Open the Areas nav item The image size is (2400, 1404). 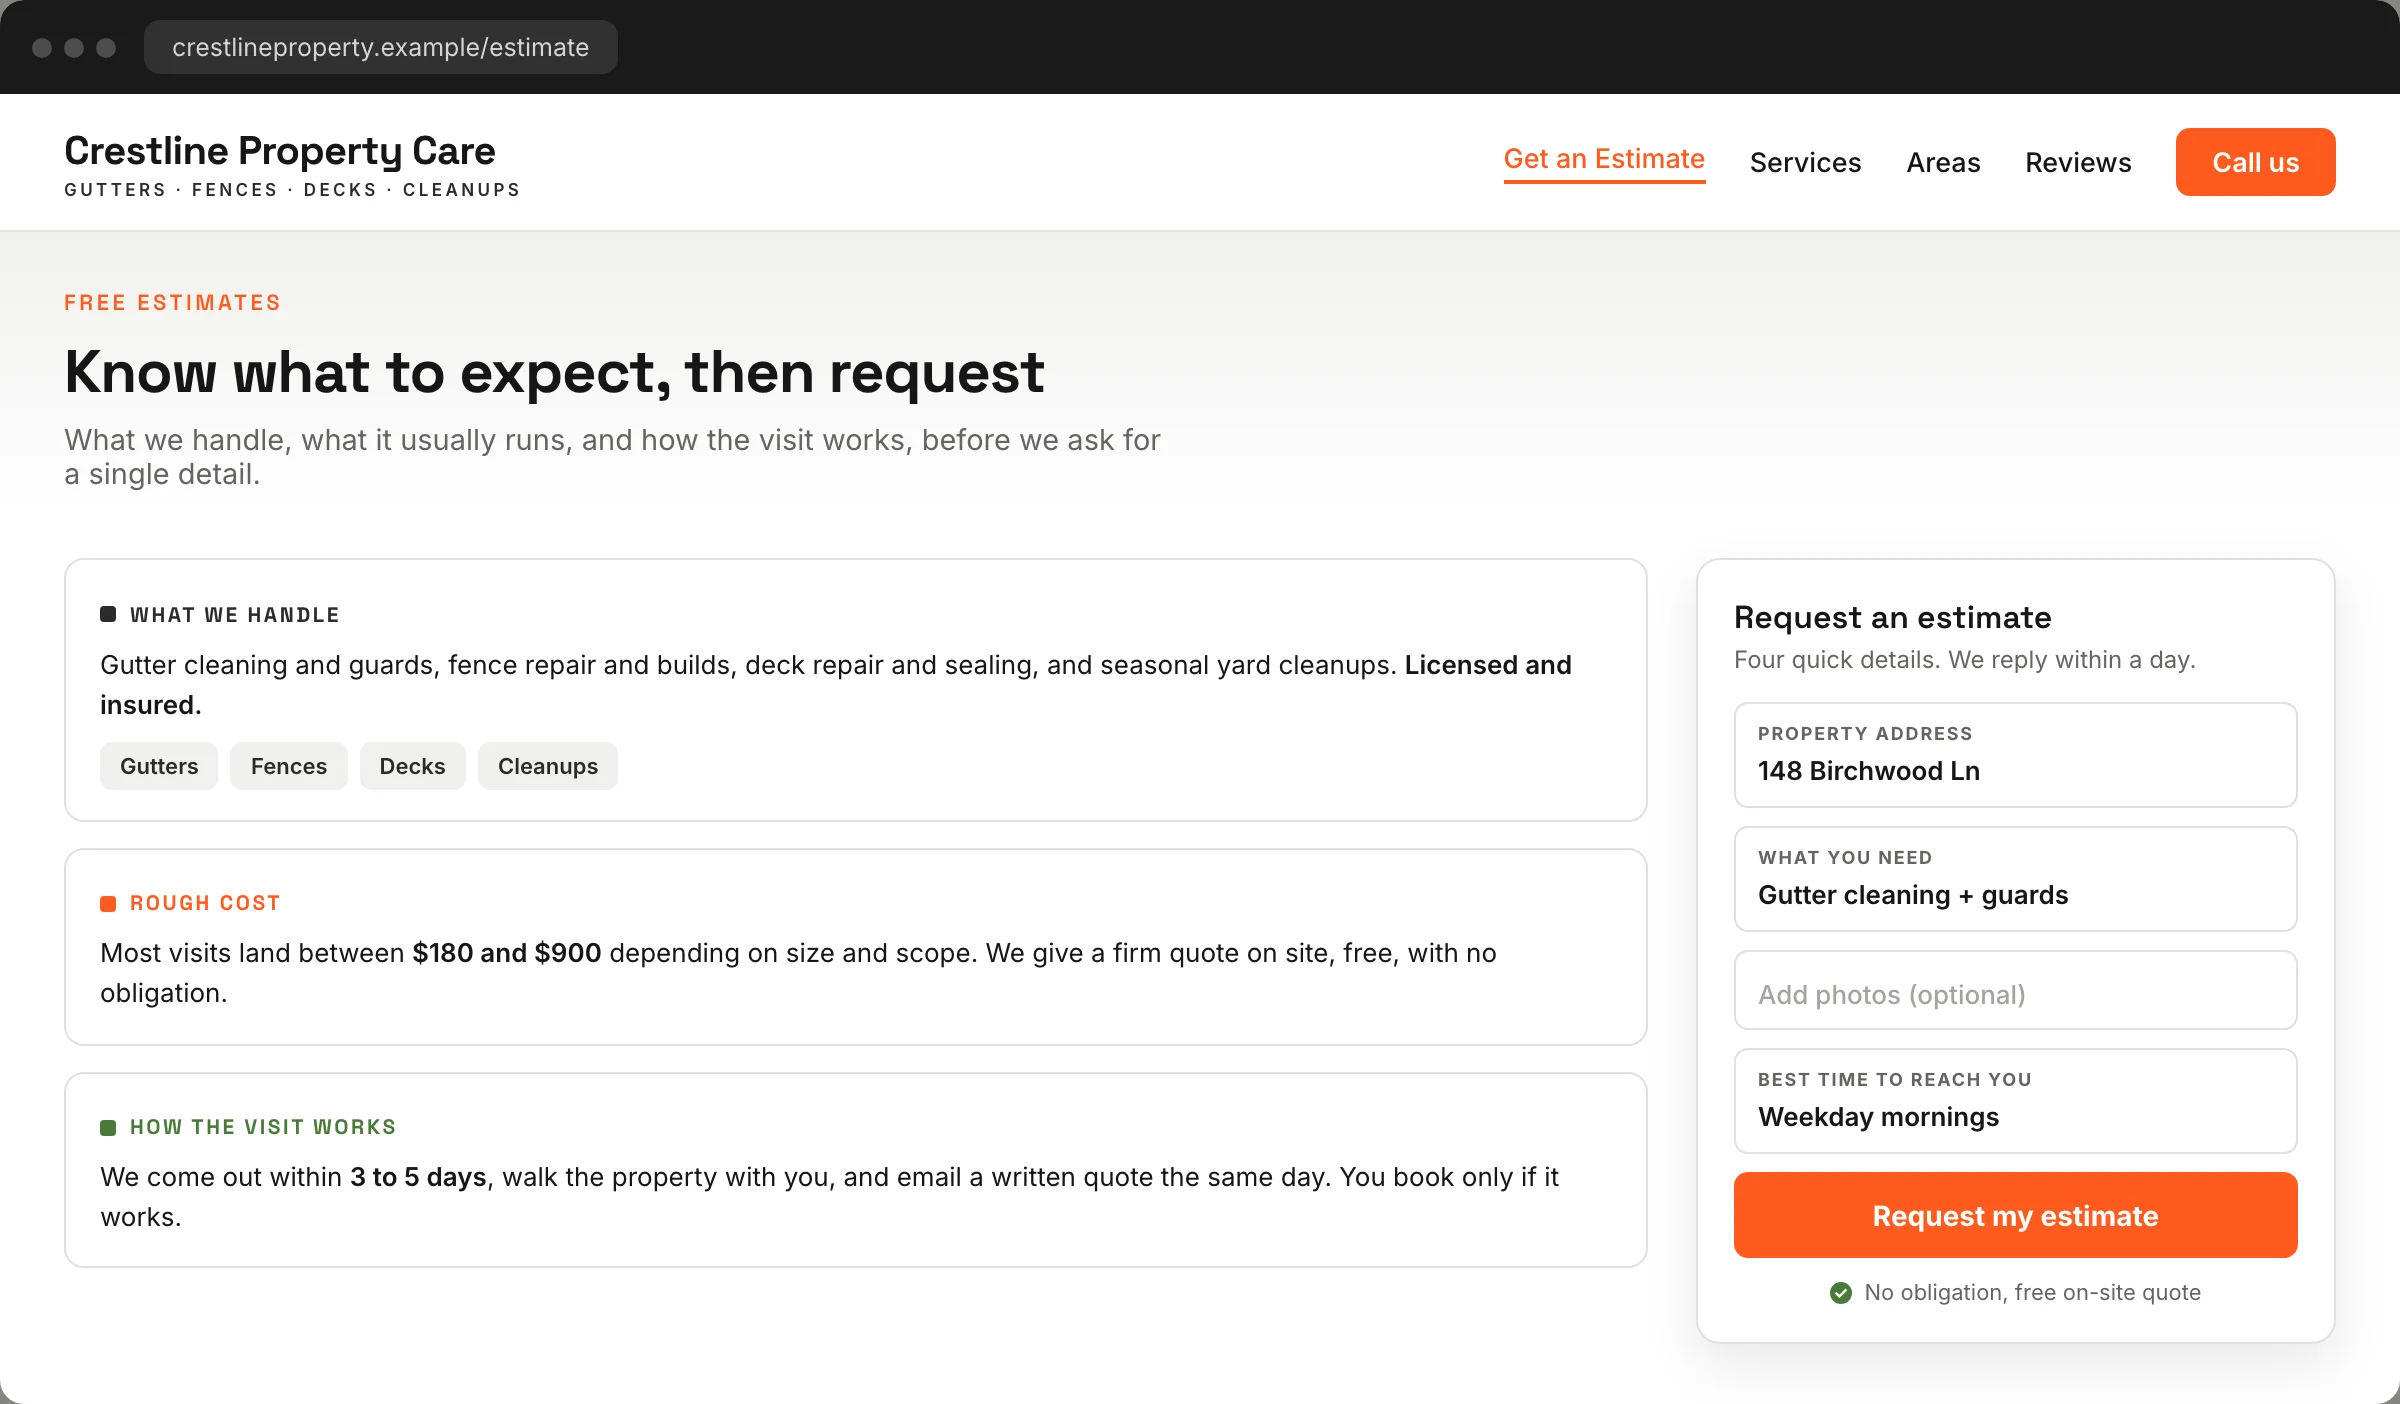coord(1943,162)
